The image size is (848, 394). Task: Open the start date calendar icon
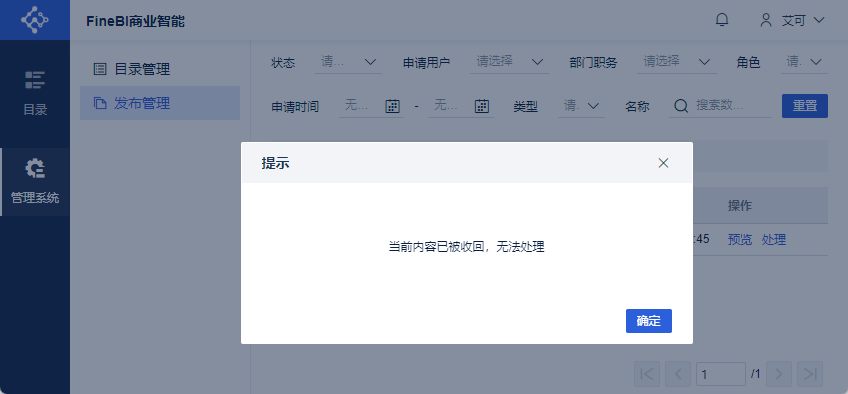point(392,106)
